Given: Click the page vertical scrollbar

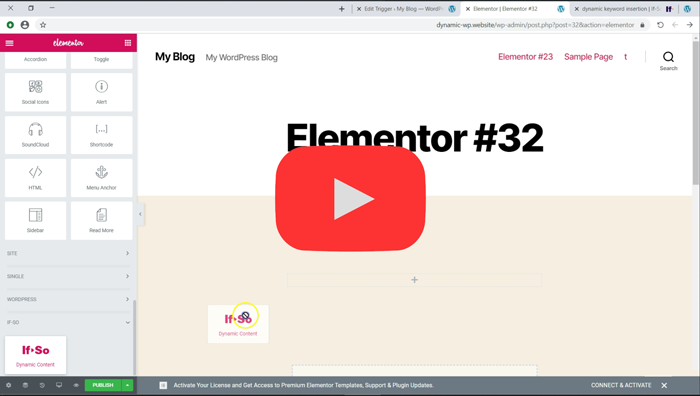Looking at the screenshot, I should tap(696, 112).
